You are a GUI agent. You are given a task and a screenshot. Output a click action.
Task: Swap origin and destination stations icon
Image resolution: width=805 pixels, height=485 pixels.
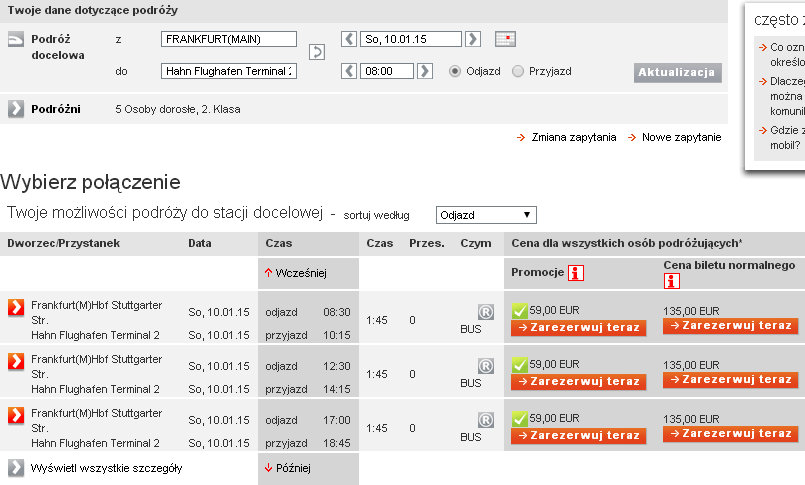click(x=317, y=52)
